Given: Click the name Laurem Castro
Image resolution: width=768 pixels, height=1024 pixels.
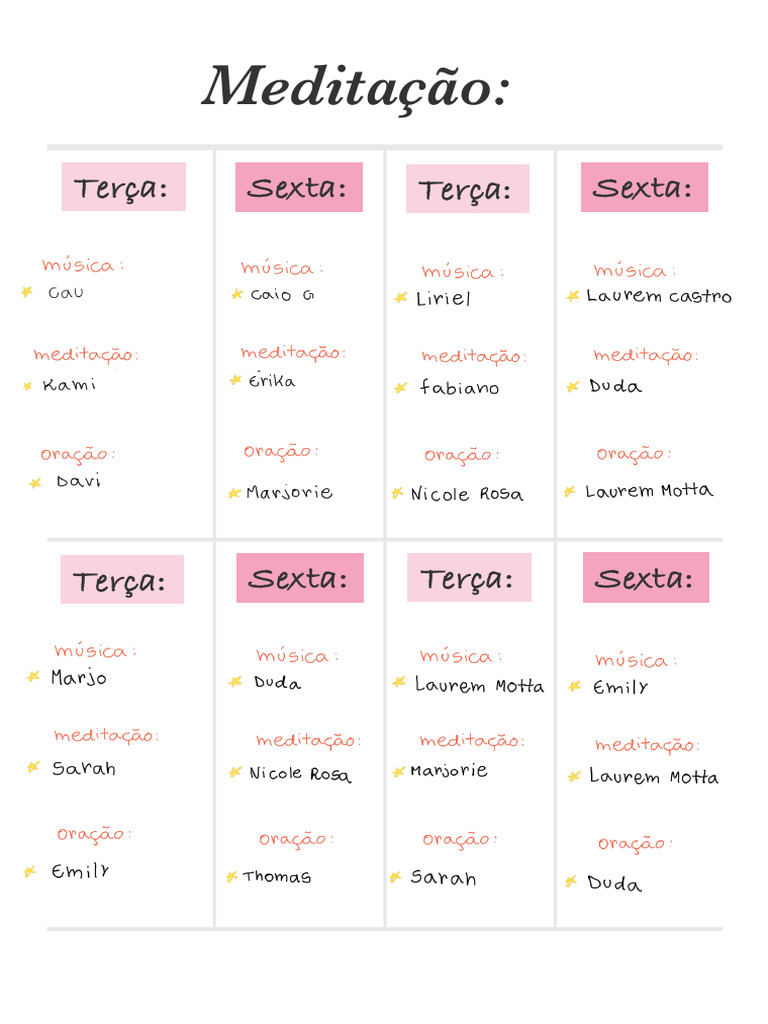Looking at the screenshot, I should 659,296.
